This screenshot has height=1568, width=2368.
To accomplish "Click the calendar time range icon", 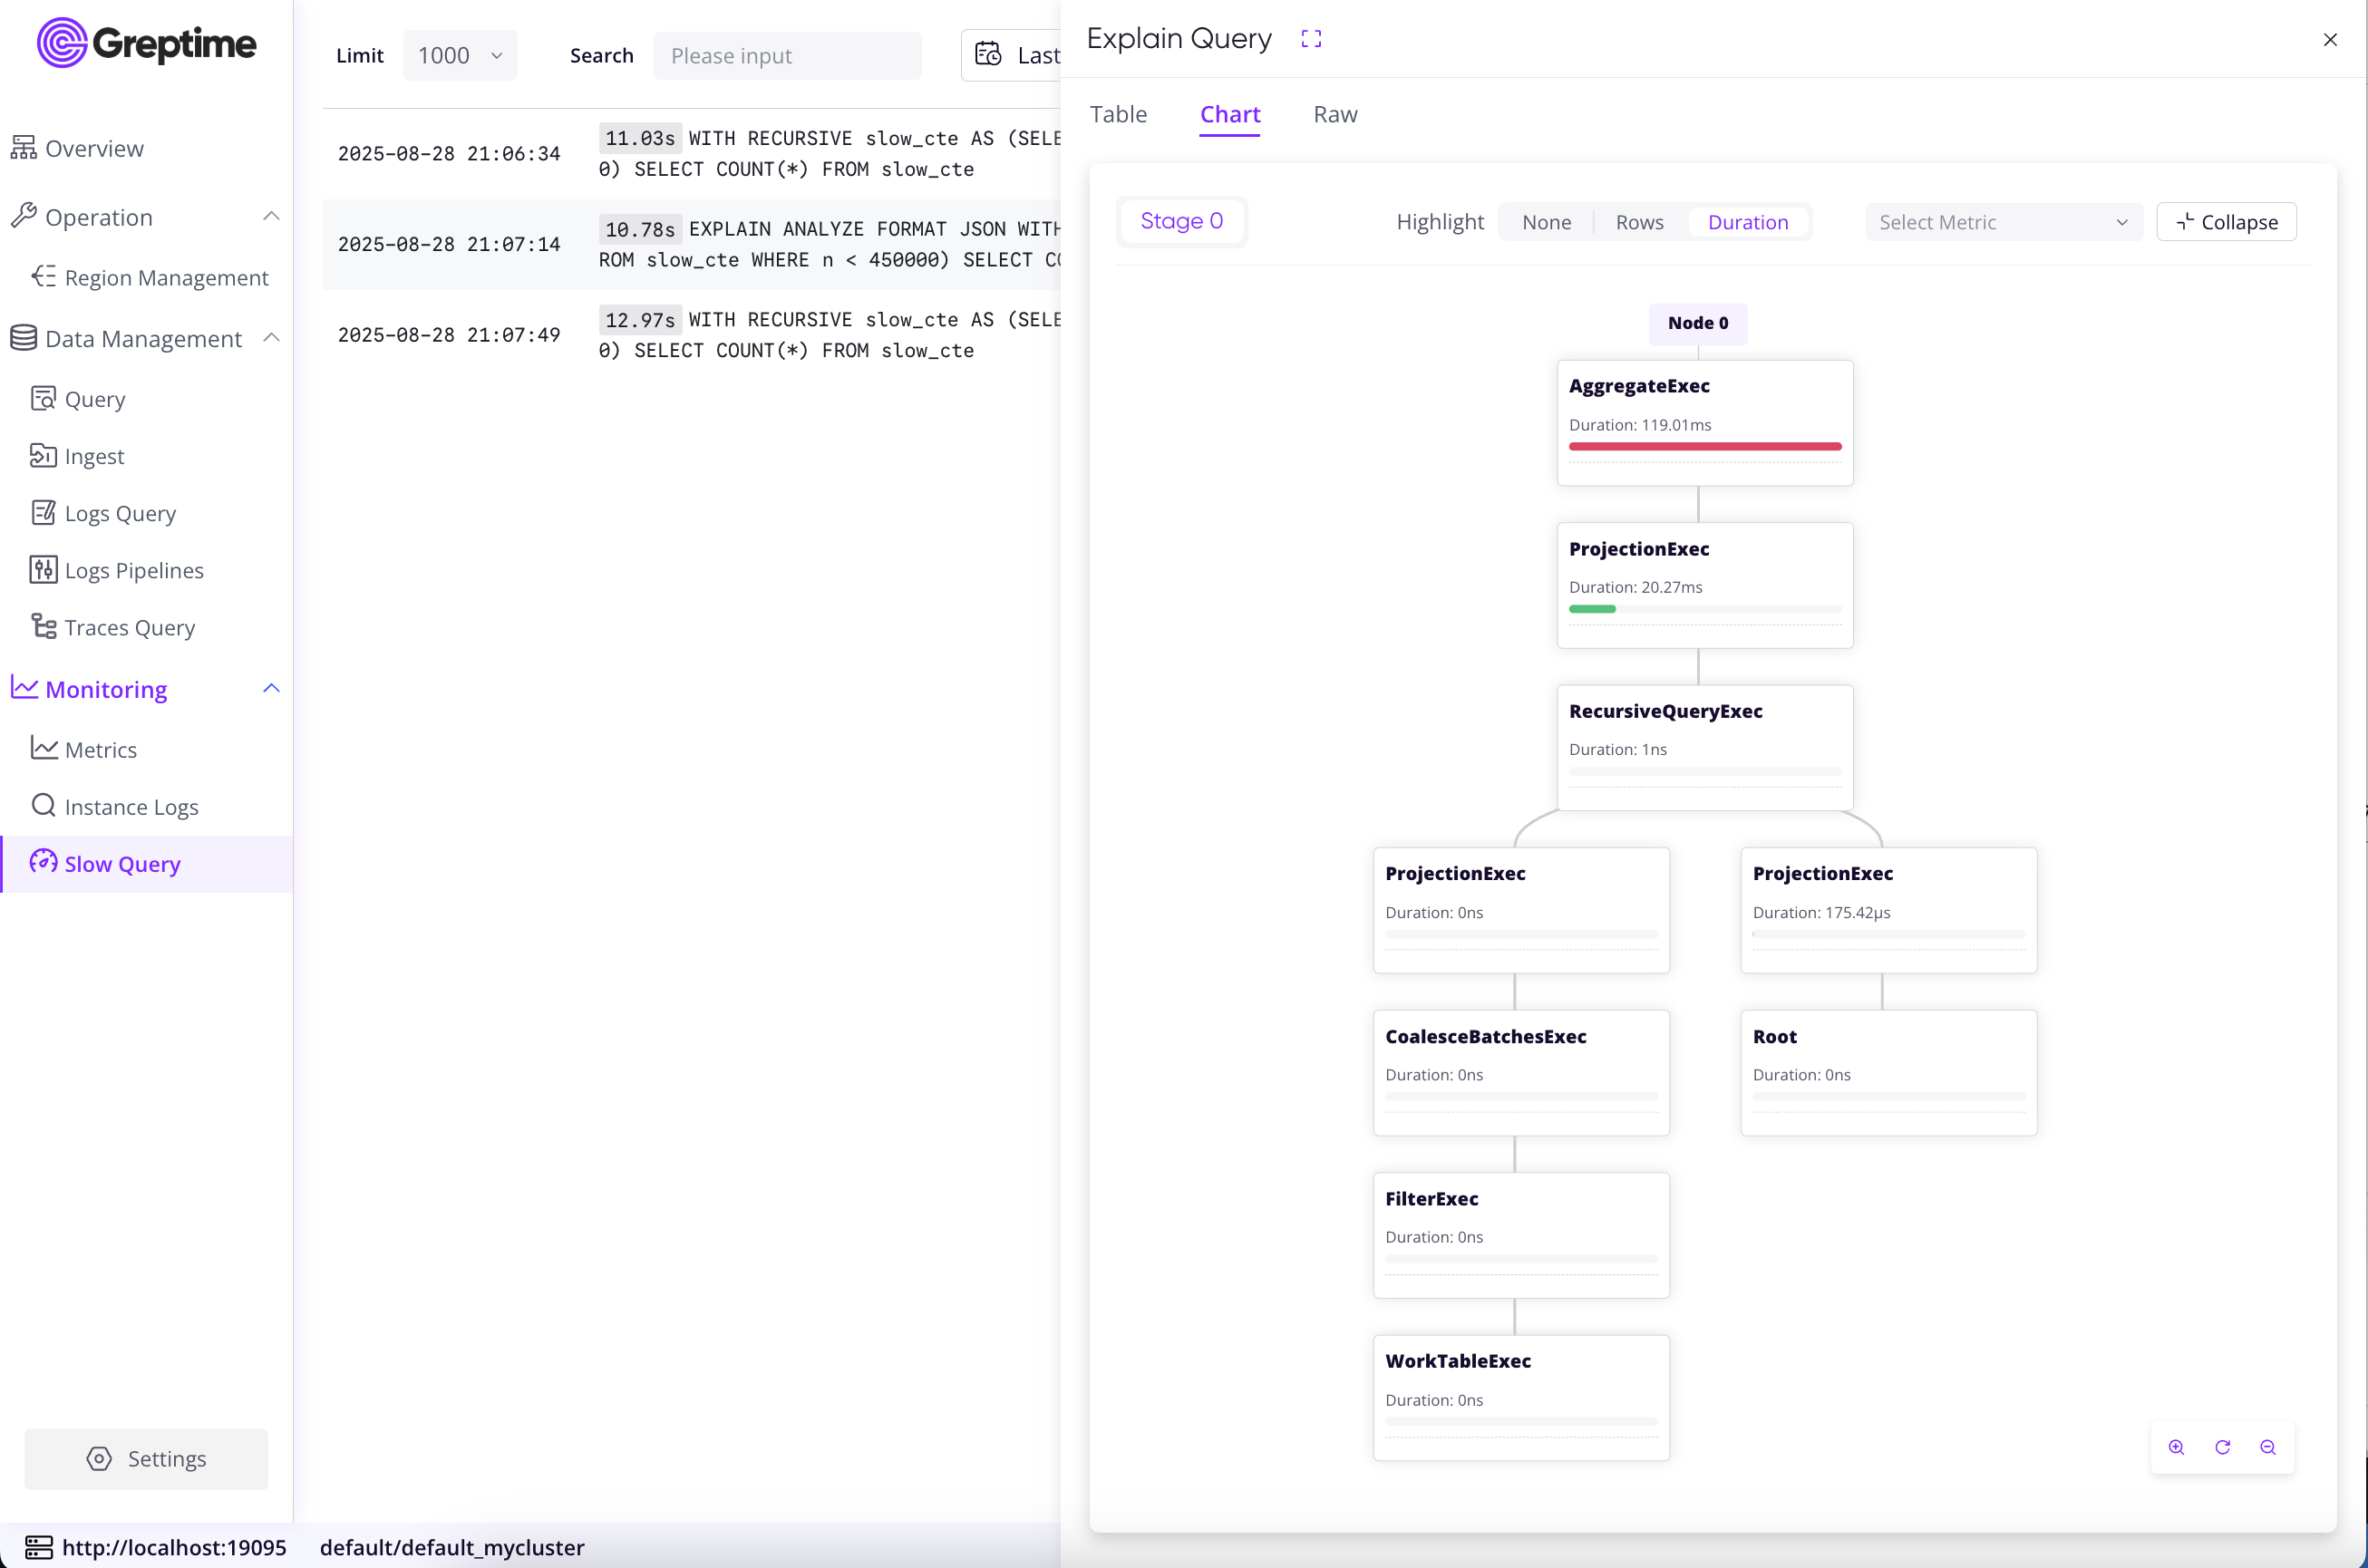I will click(988, 54).
